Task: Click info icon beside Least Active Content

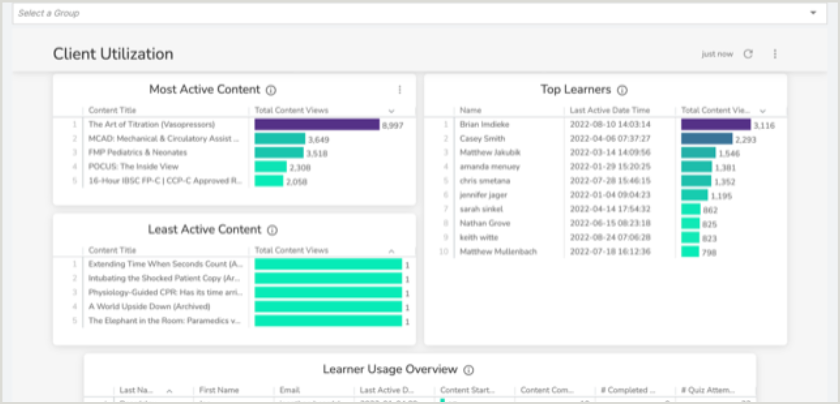Action: point(272,230)
